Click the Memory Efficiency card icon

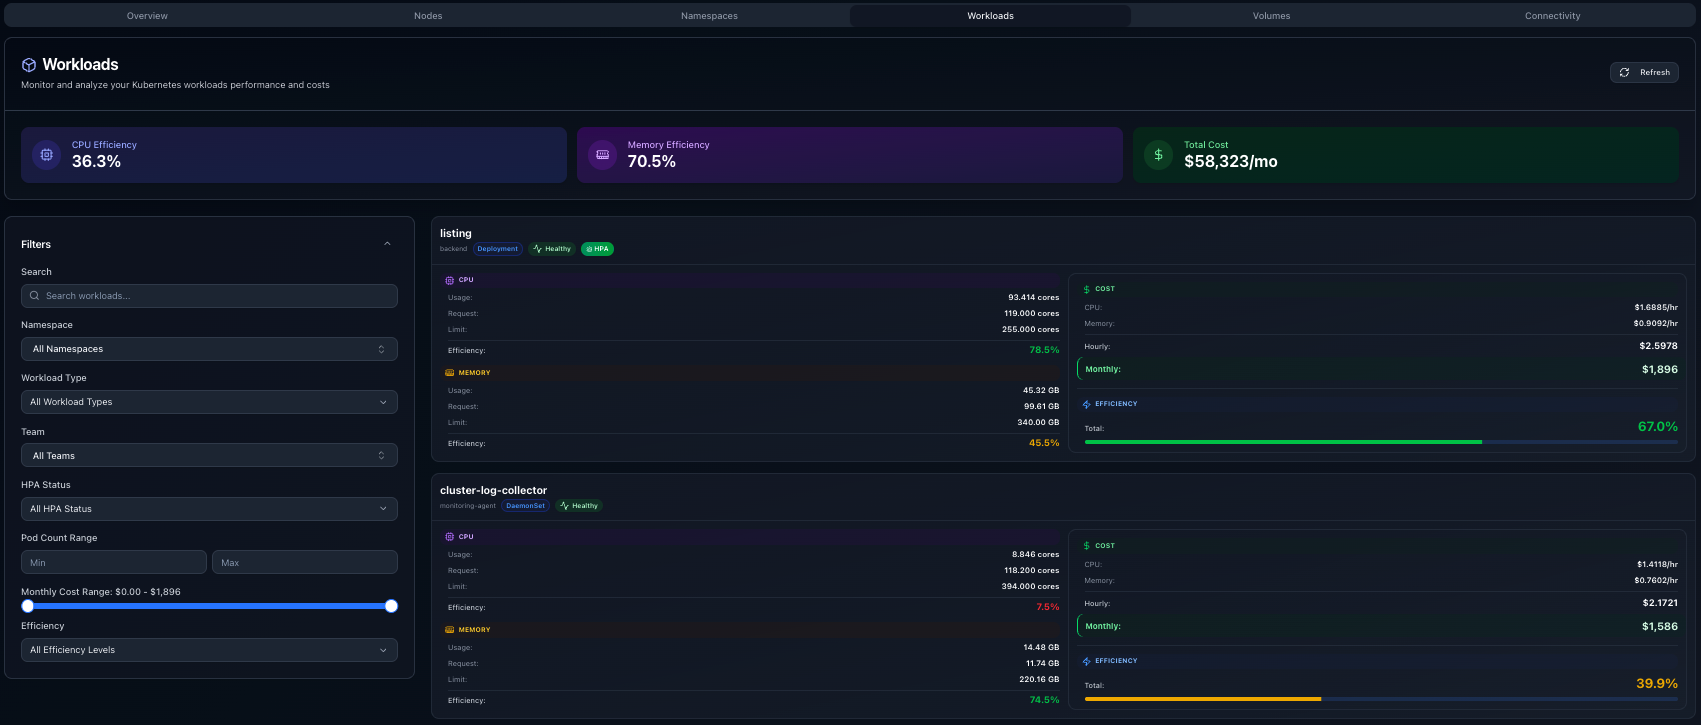point(602,155)
